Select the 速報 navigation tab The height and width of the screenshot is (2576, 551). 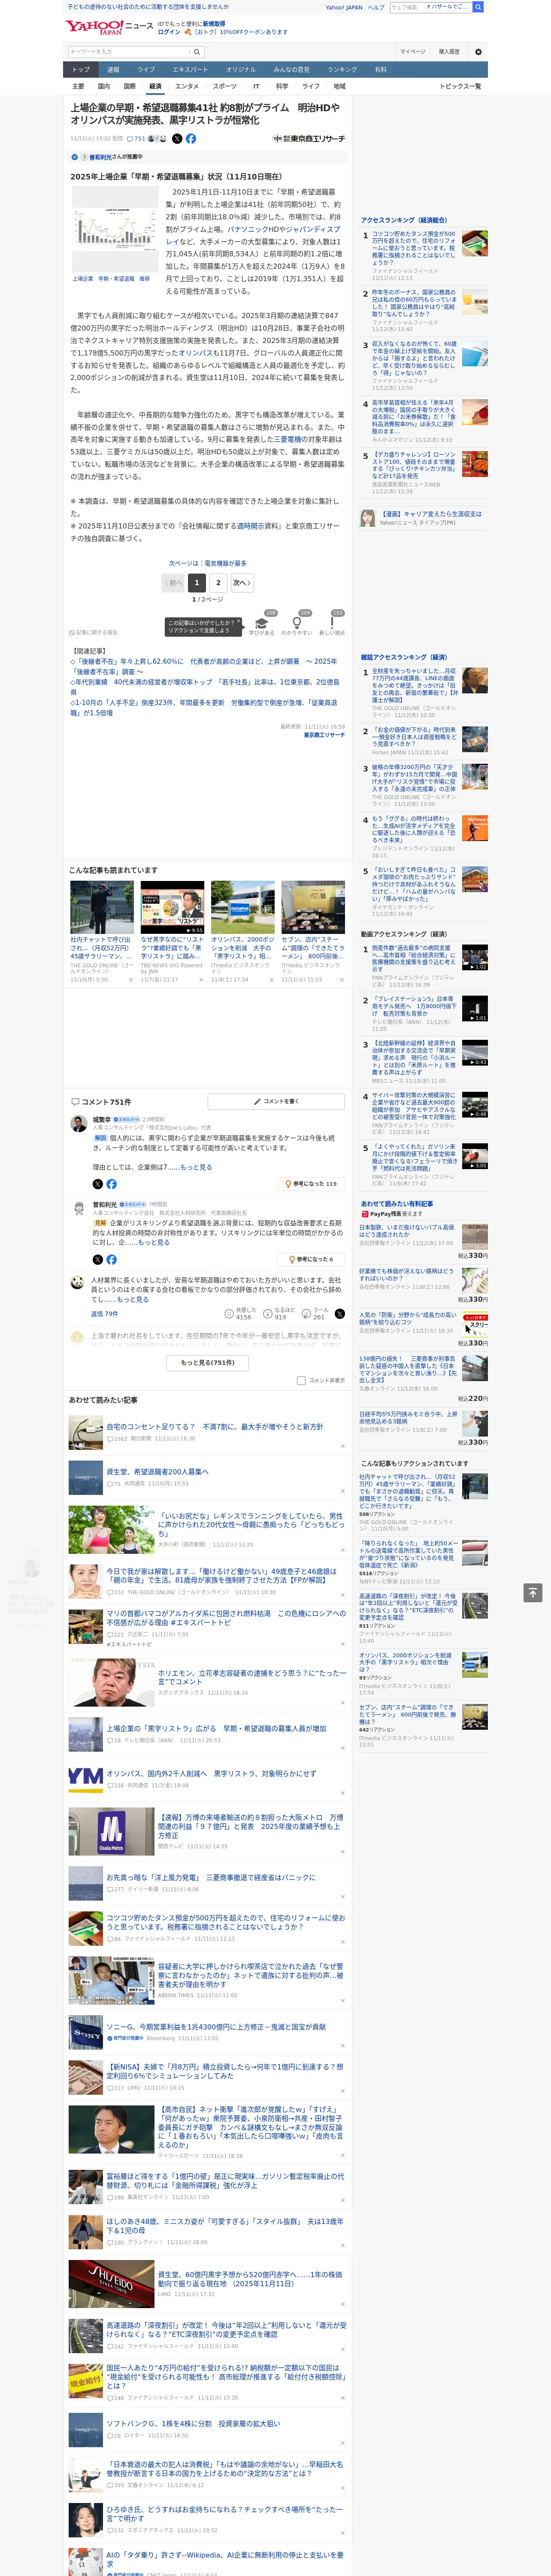tap(113, 70)
